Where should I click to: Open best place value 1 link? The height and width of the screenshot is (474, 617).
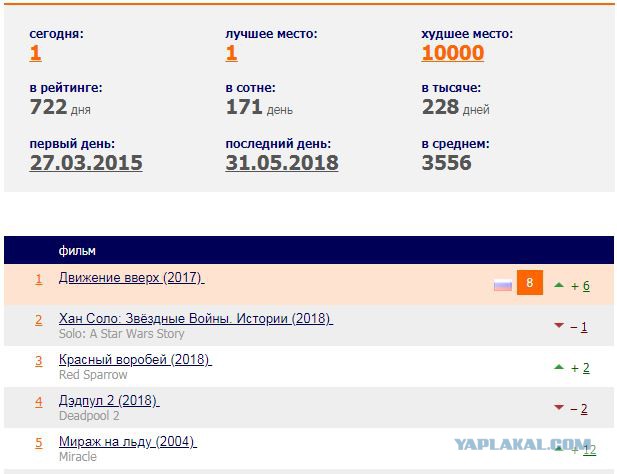(231, 53)
